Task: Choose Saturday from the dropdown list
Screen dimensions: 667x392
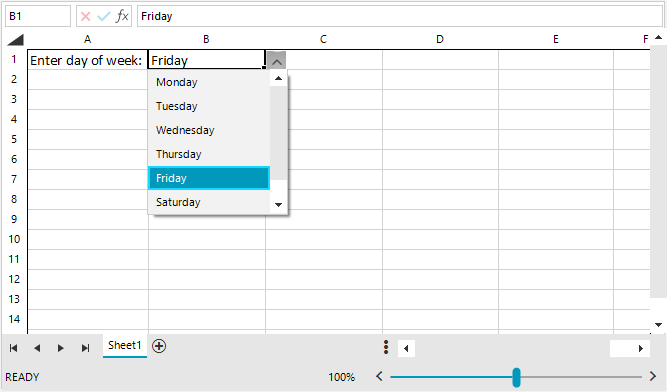Action: pyautogui.click(x=209, y=202)
